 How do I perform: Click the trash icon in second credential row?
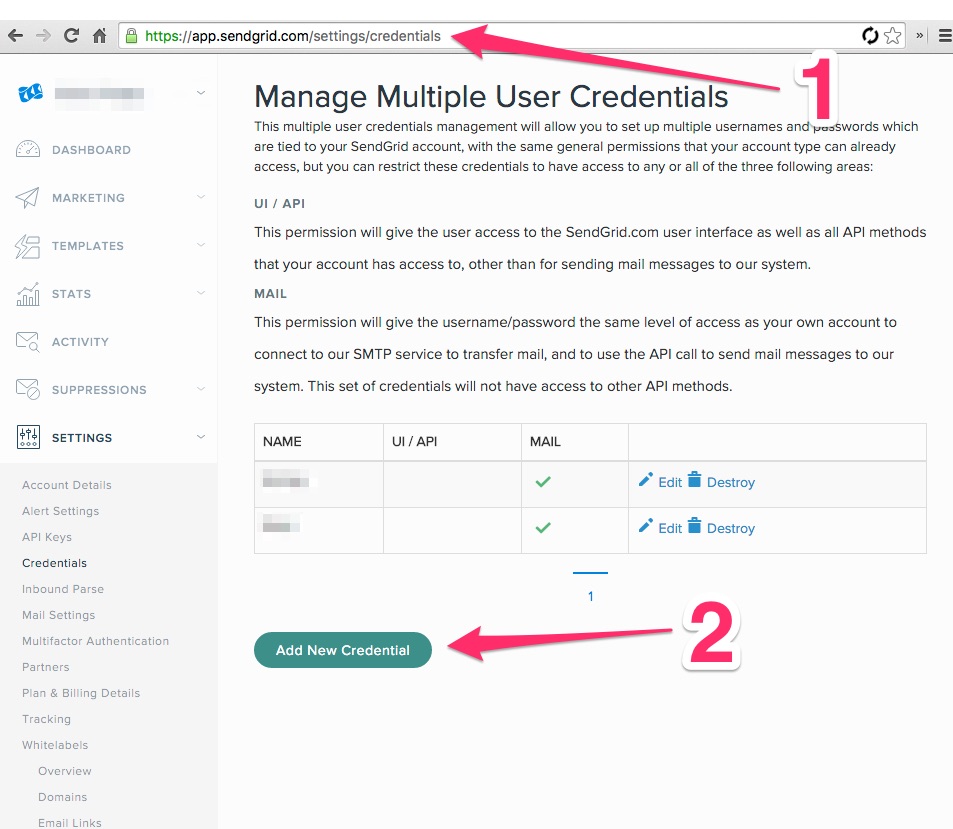point(695,525)
